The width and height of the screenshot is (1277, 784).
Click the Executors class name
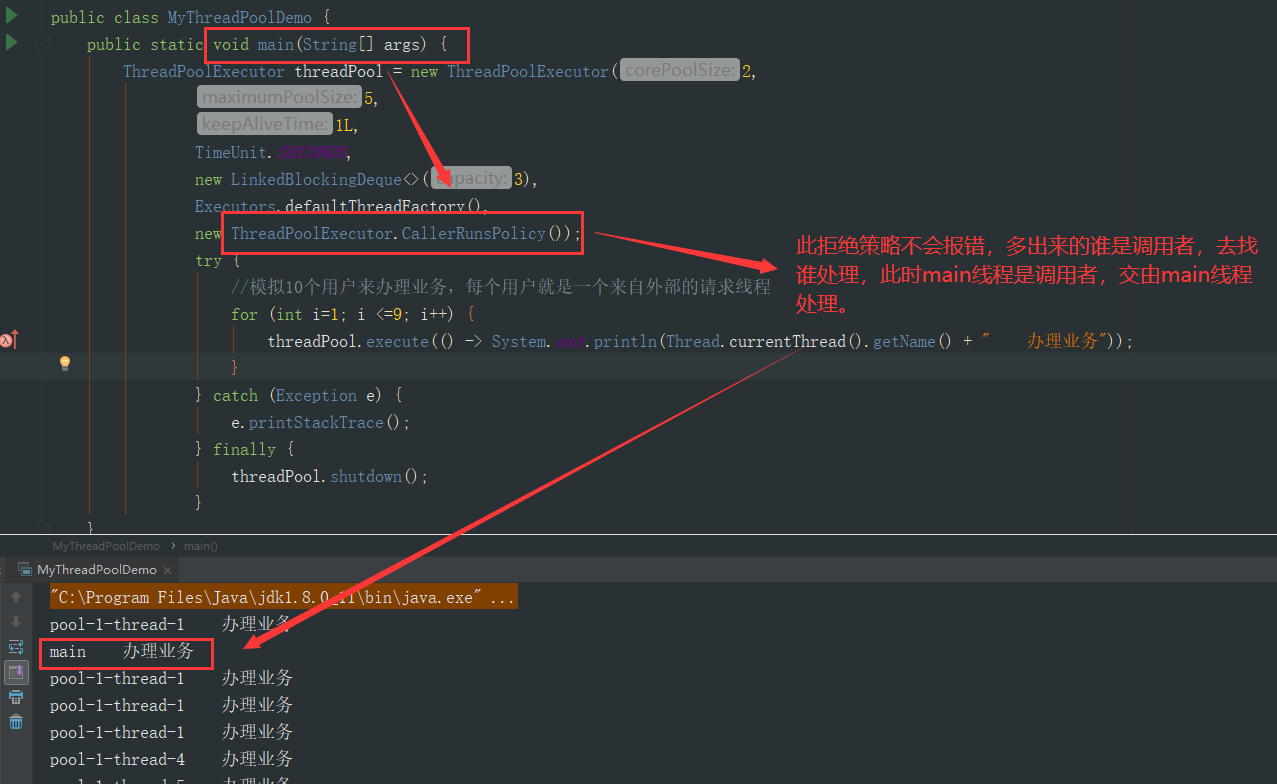click(x=235, y=206)
